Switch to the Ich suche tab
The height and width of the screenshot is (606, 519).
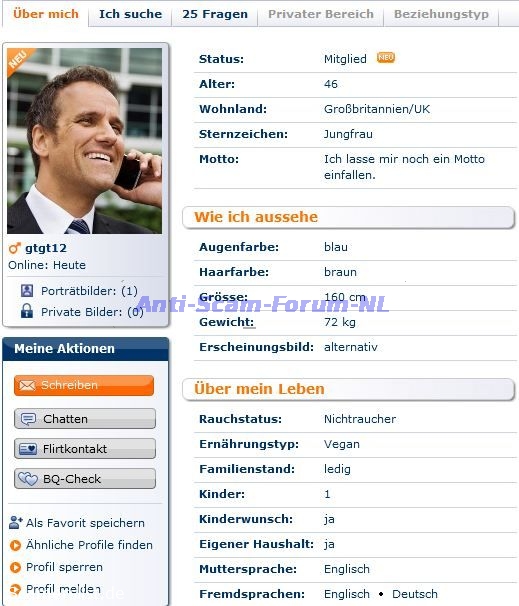(130, 14)
